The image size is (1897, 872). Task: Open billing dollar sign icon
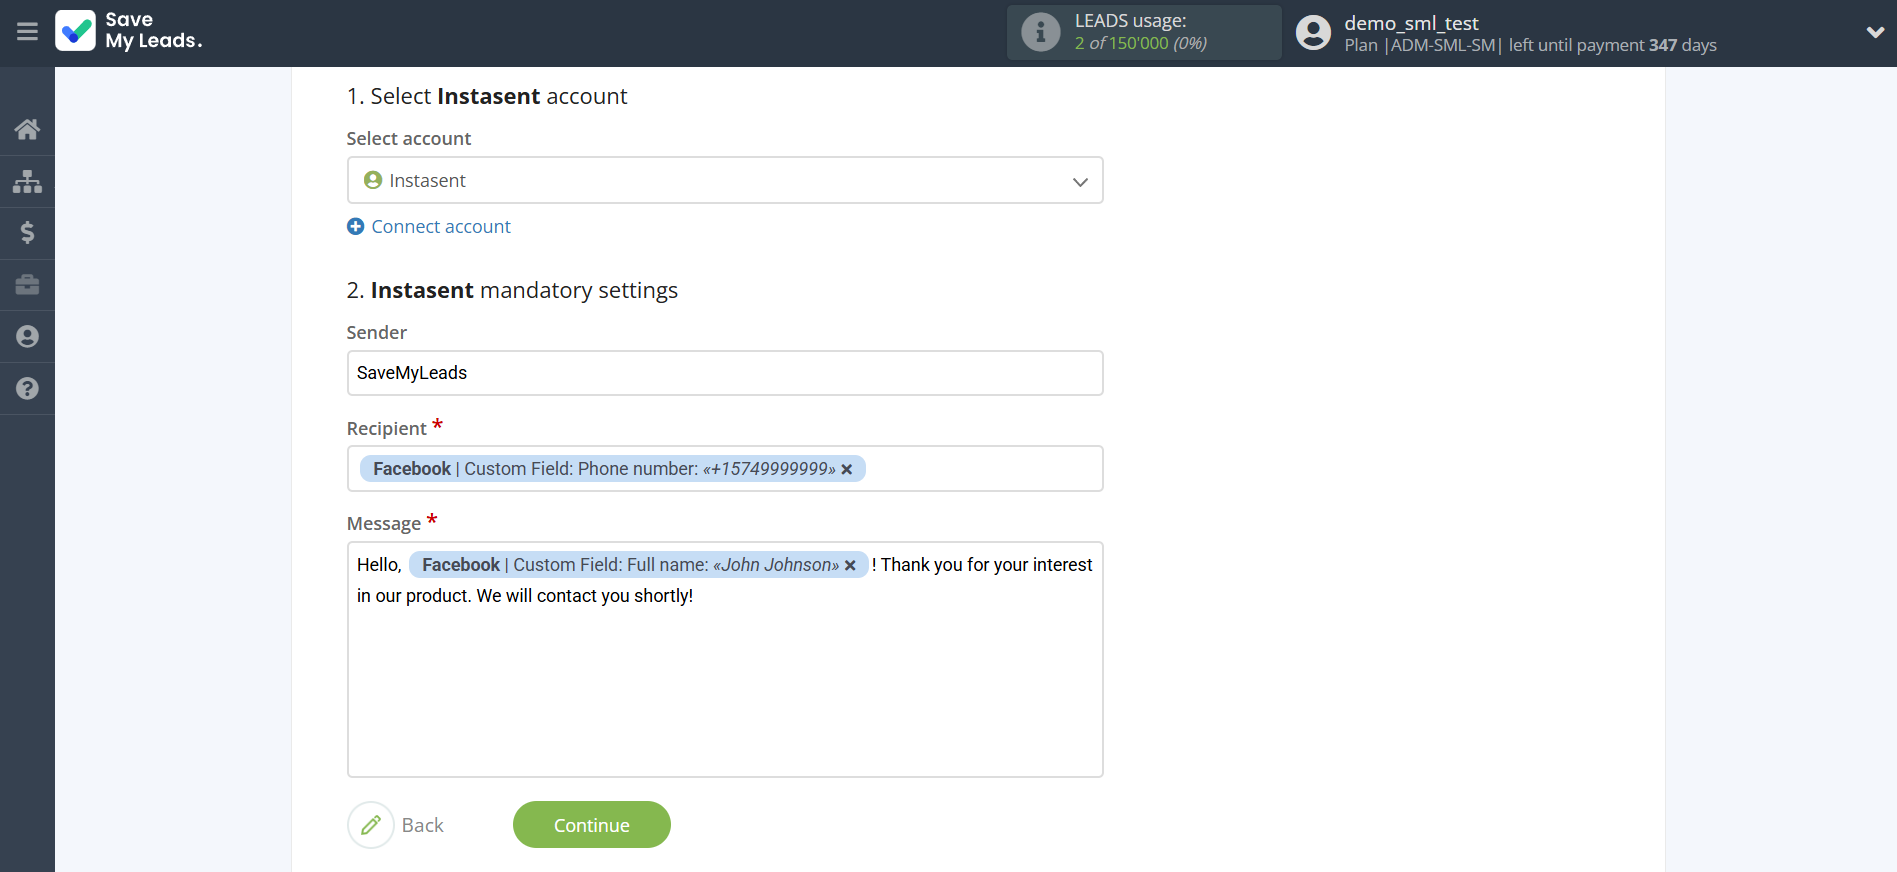(x=27, y=233)
